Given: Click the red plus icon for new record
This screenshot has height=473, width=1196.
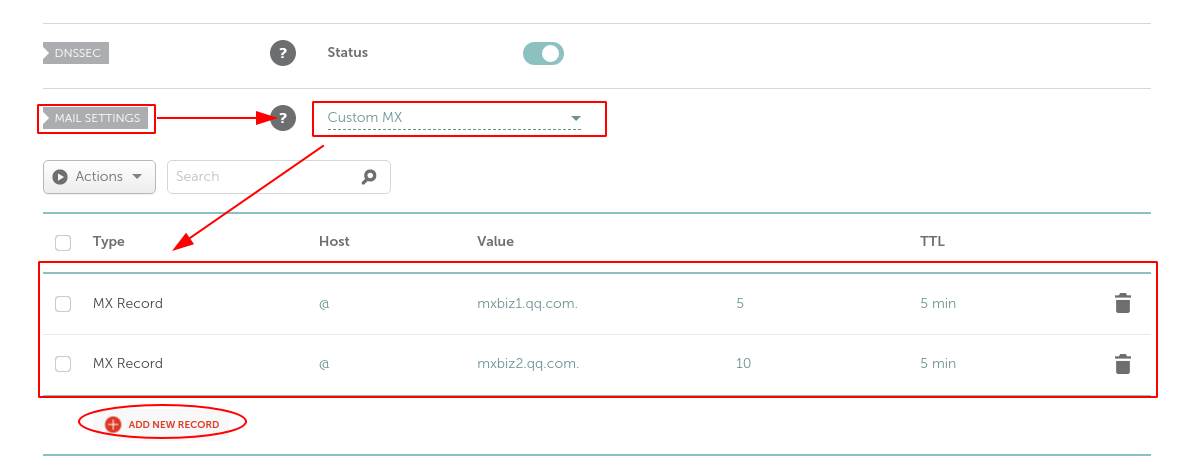Looking at the screenshot, I should tap(113, 424).
